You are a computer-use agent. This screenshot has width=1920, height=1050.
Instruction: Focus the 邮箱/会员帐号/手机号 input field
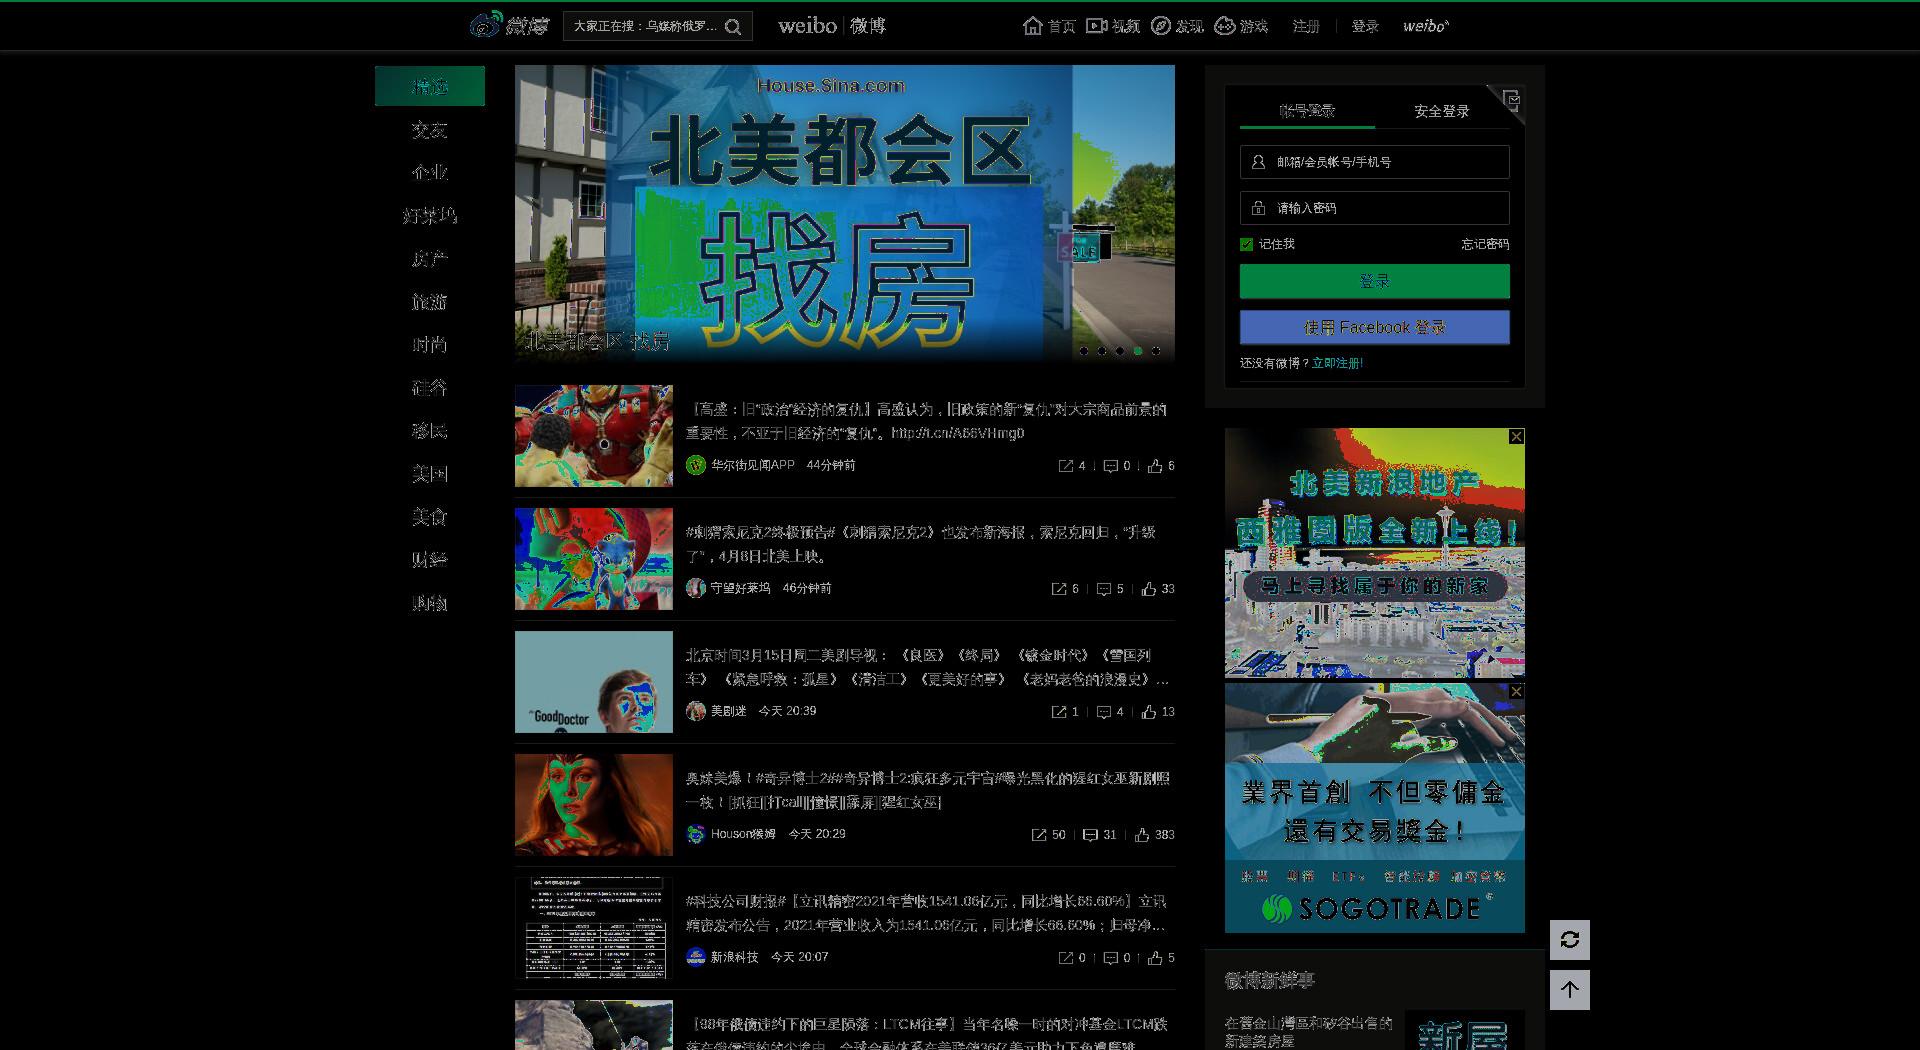[1375, 162]
